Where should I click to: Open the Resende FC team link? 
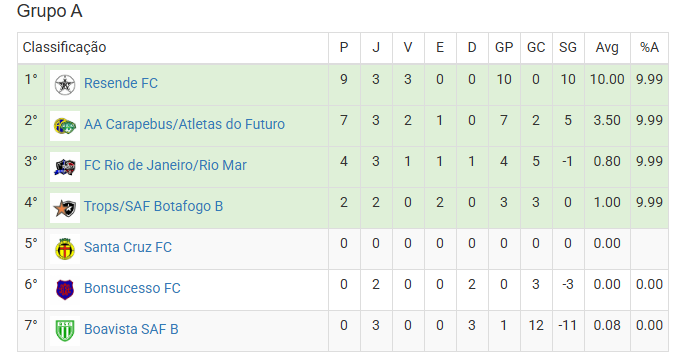[121, 83]
